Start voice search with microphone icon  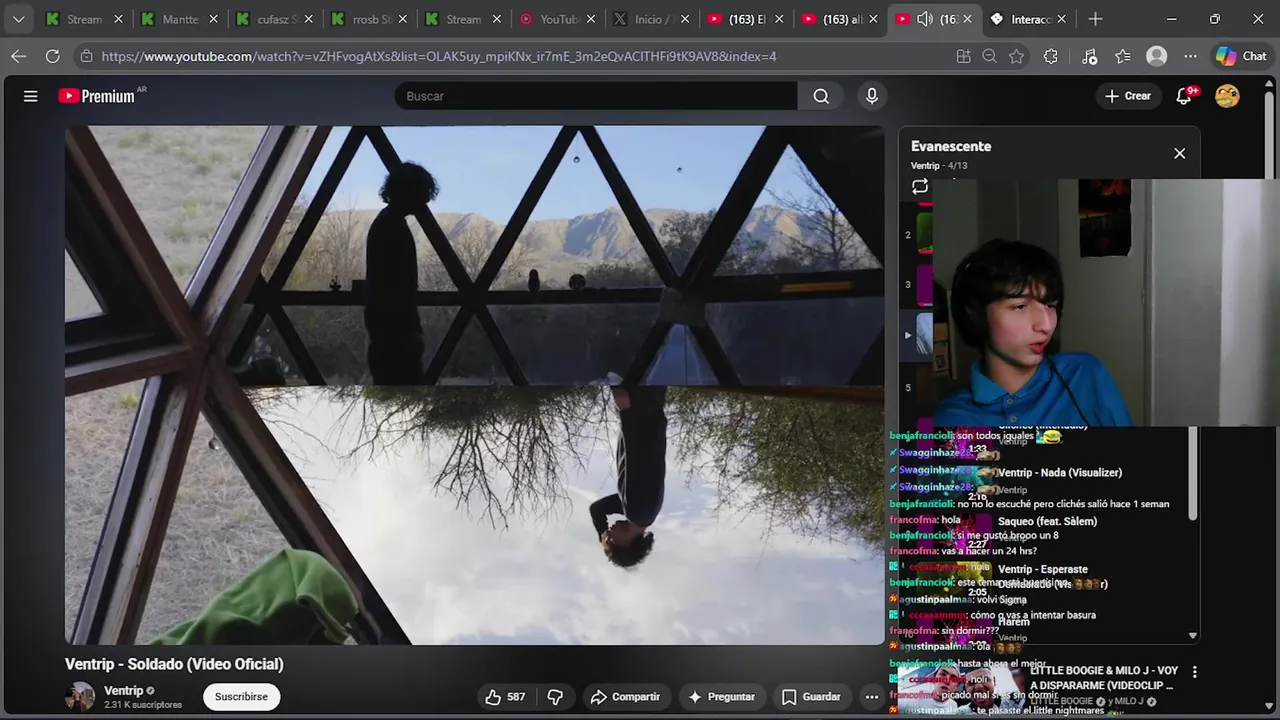pyautogui.click(x=872, y=96)
